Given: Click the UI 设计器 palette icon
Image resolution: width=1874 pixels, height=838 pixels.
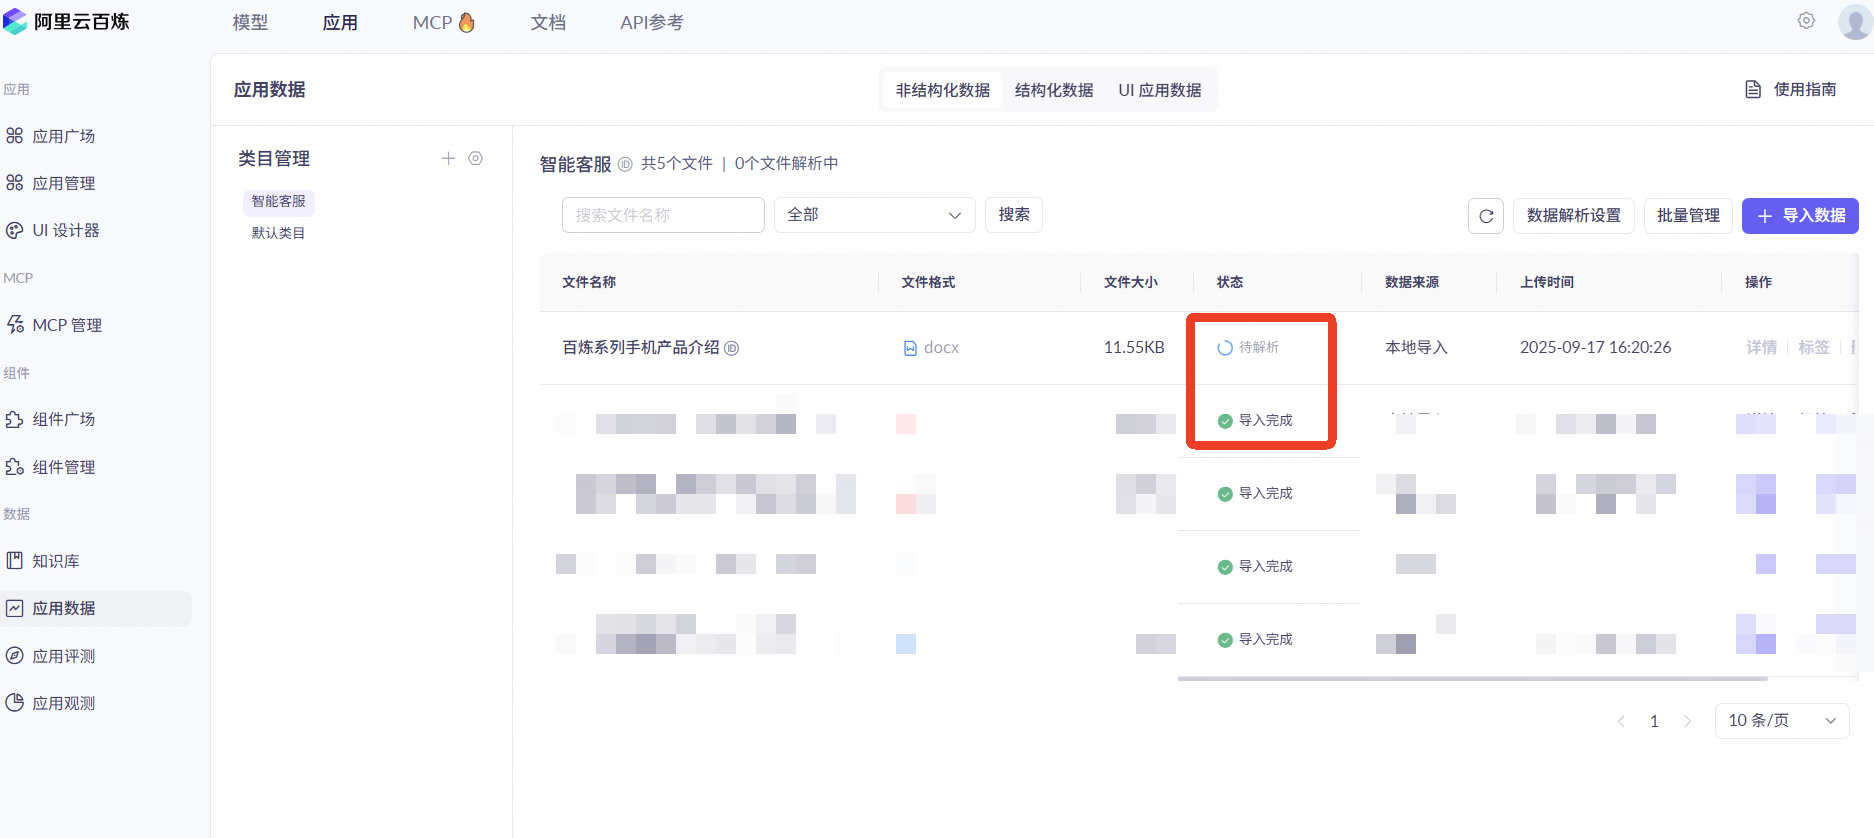Looking at the screenshot, I should pyautogui.click(x=15, y=230).
